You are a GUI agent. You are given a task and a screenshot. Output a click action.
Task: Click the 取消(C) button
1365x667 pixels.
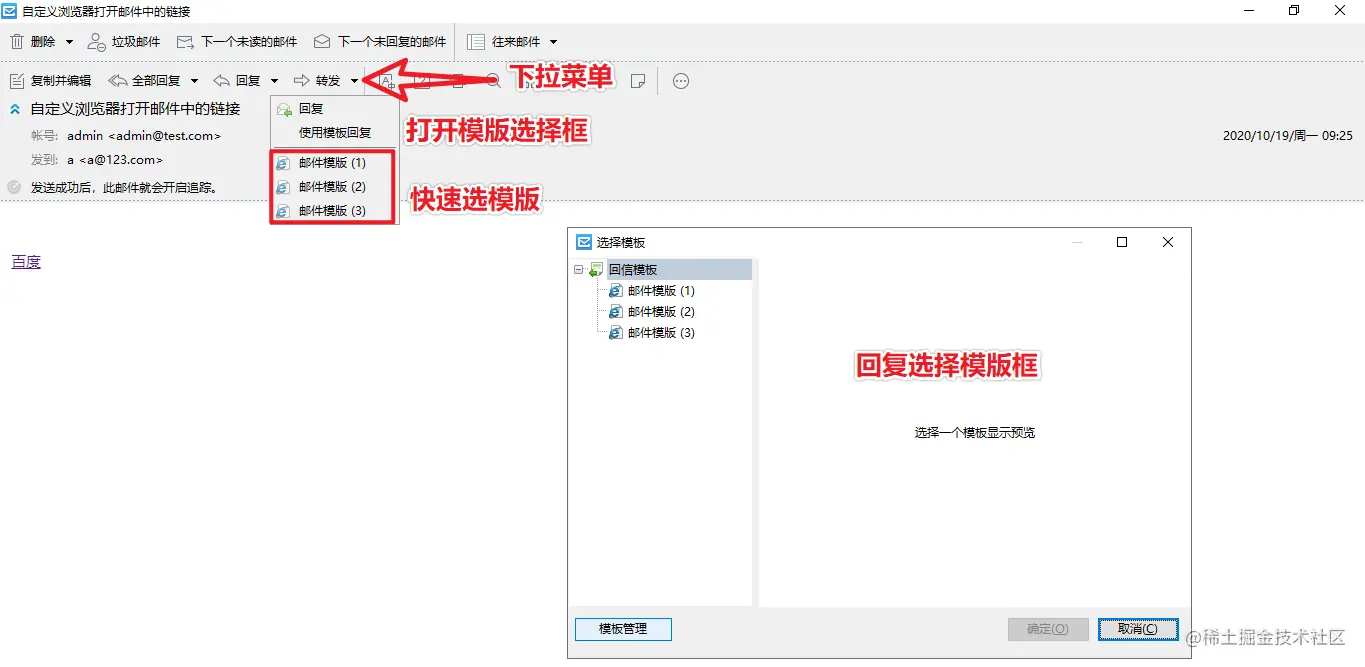pyautogui.click(x=1138, y=629)
